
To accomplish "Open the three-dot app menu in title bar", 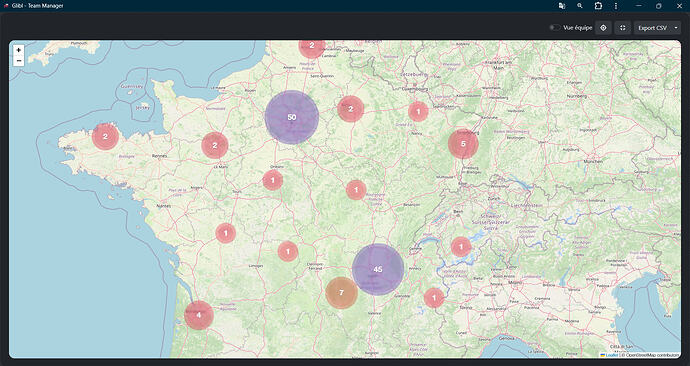I will tap(616, 6).
